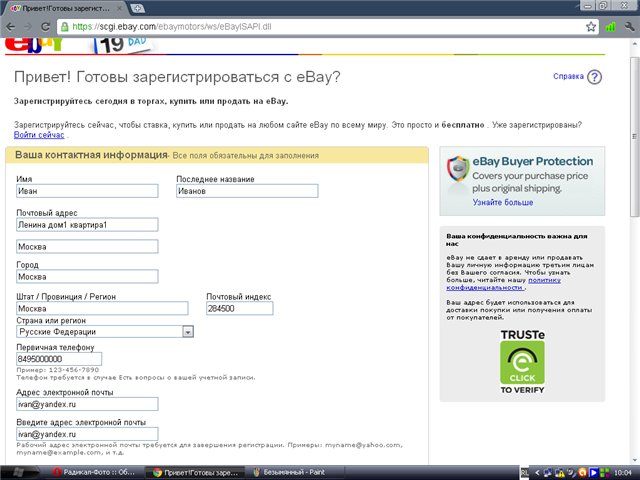Click second address line field under 'Почтовый адрес'
This screenshot has height=480, width=640.
pos(87,247)
